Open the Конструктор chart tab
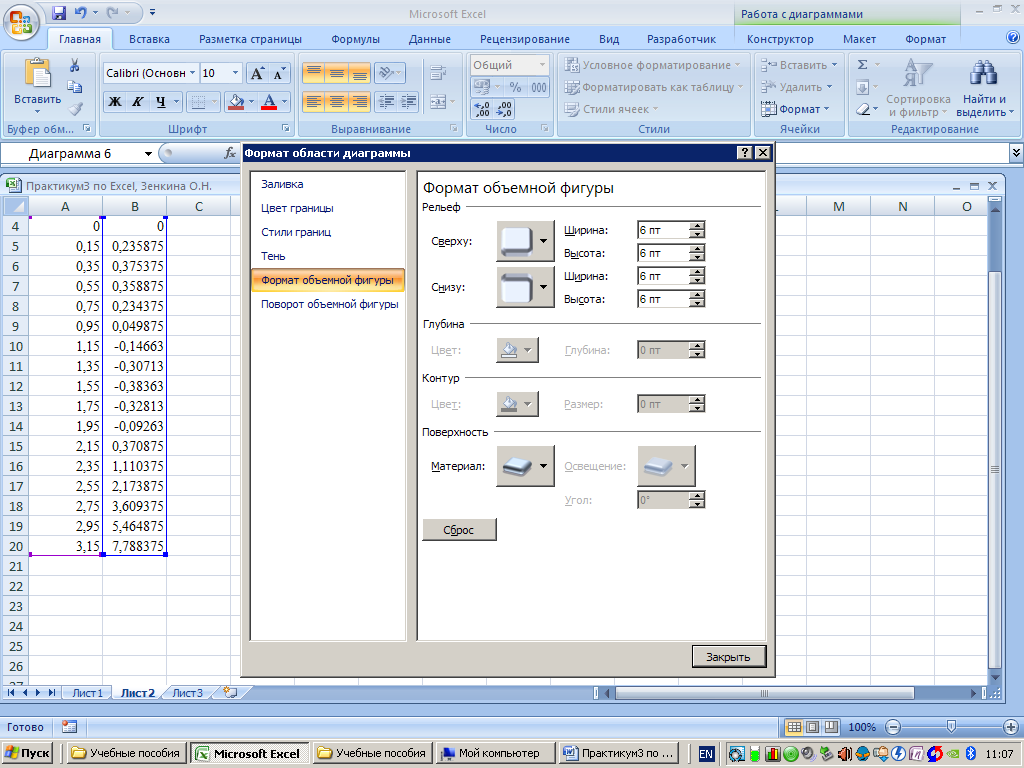The image size is (1024, 768). click(780, 39)
